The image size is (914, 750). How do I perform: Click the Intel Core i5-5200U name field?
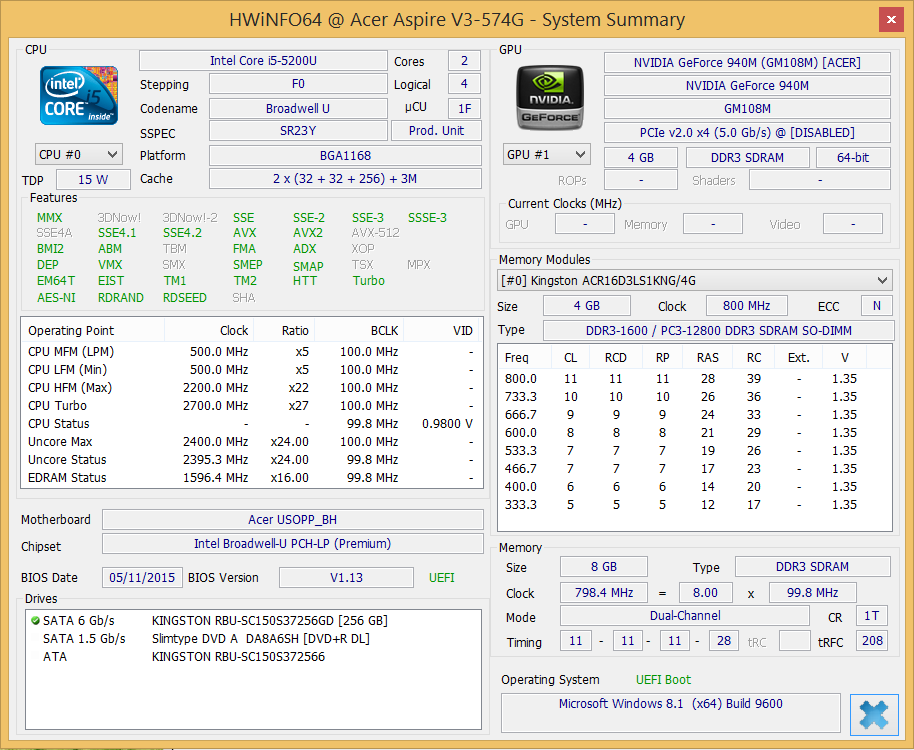tap(263, 61)
